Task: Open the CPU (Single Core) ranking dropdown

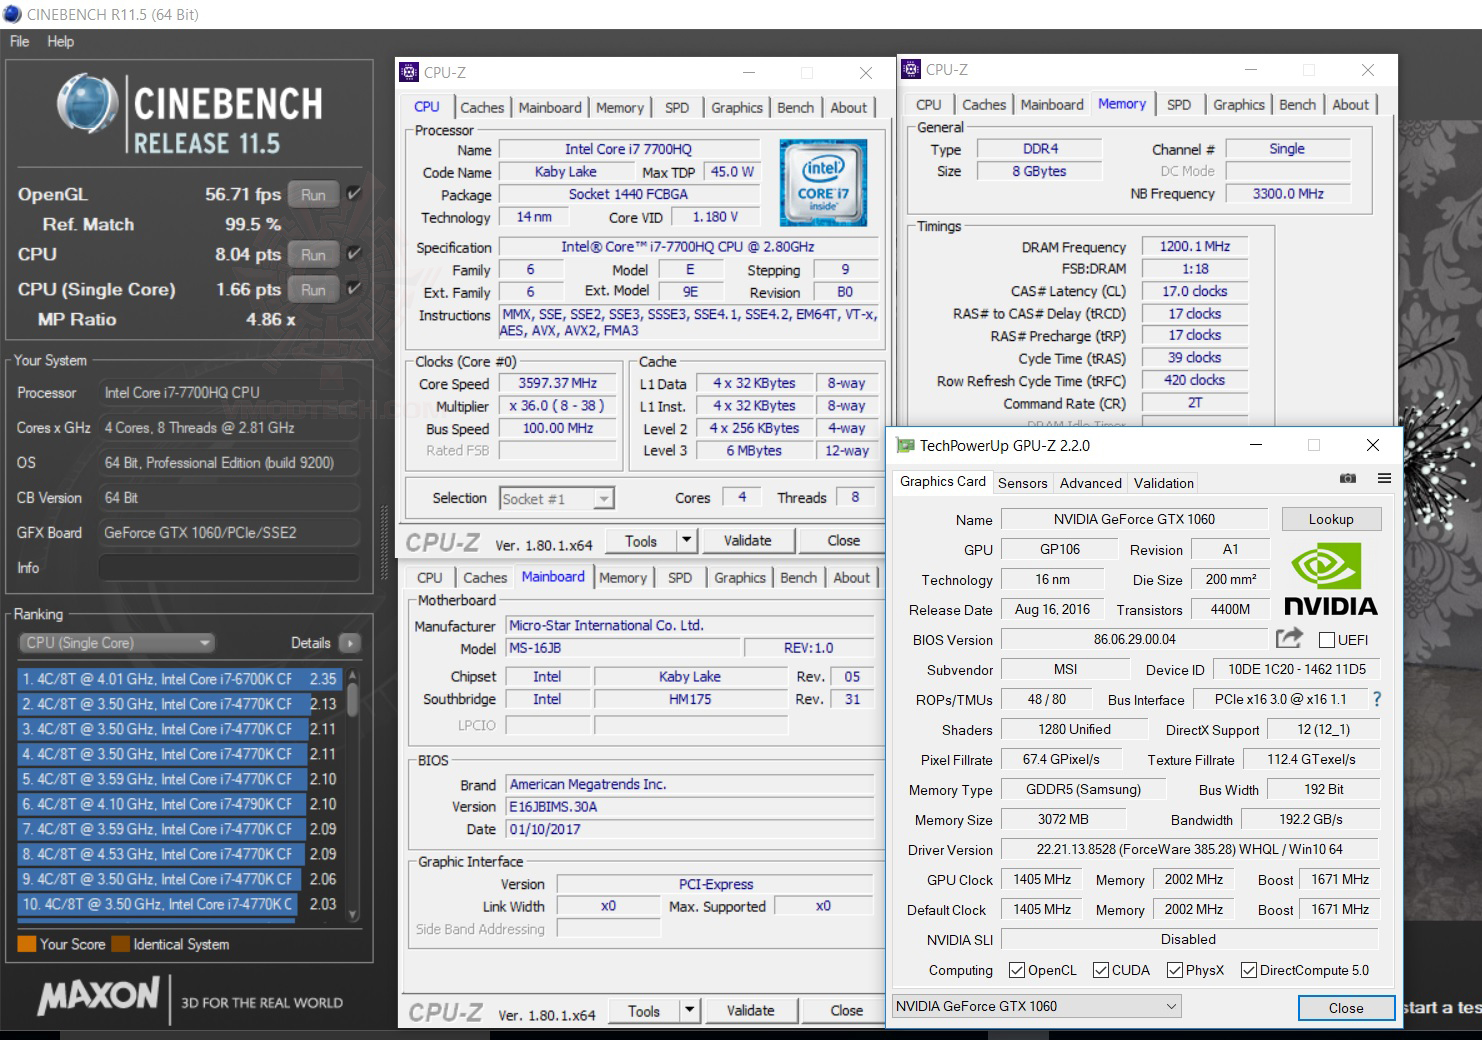Action: [x=117, y=643]
